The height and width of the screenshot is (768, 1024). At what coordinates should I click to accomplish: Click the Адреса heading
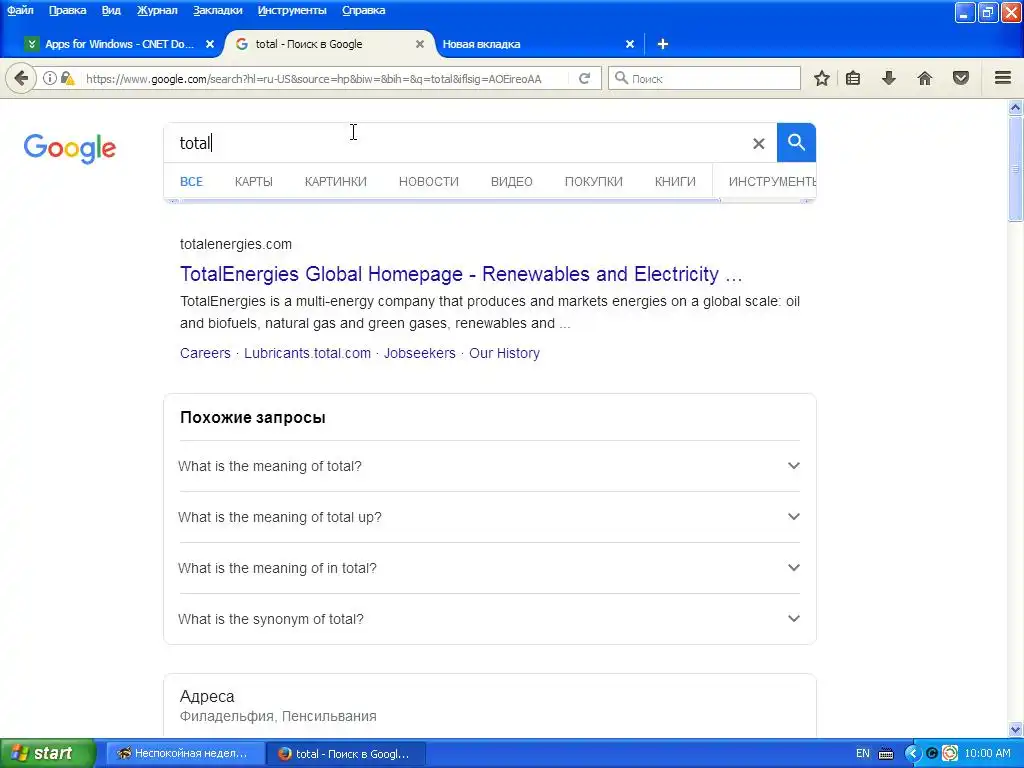point(207,696)
